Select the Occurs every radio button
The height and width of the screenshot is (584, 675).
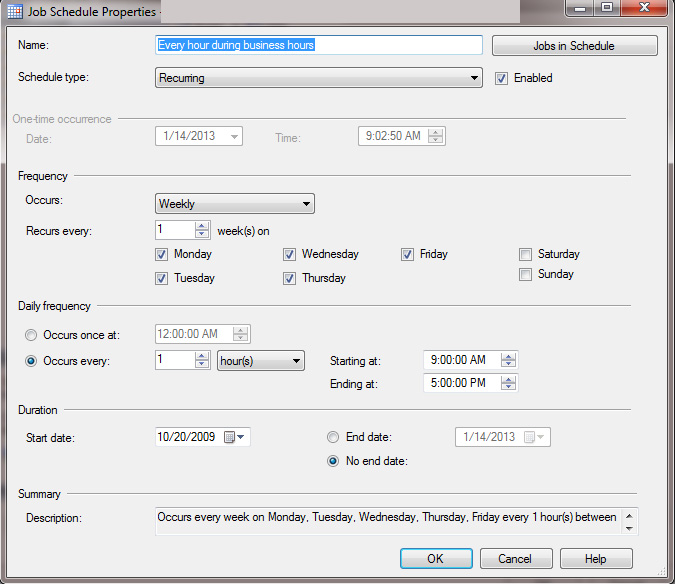31,361
